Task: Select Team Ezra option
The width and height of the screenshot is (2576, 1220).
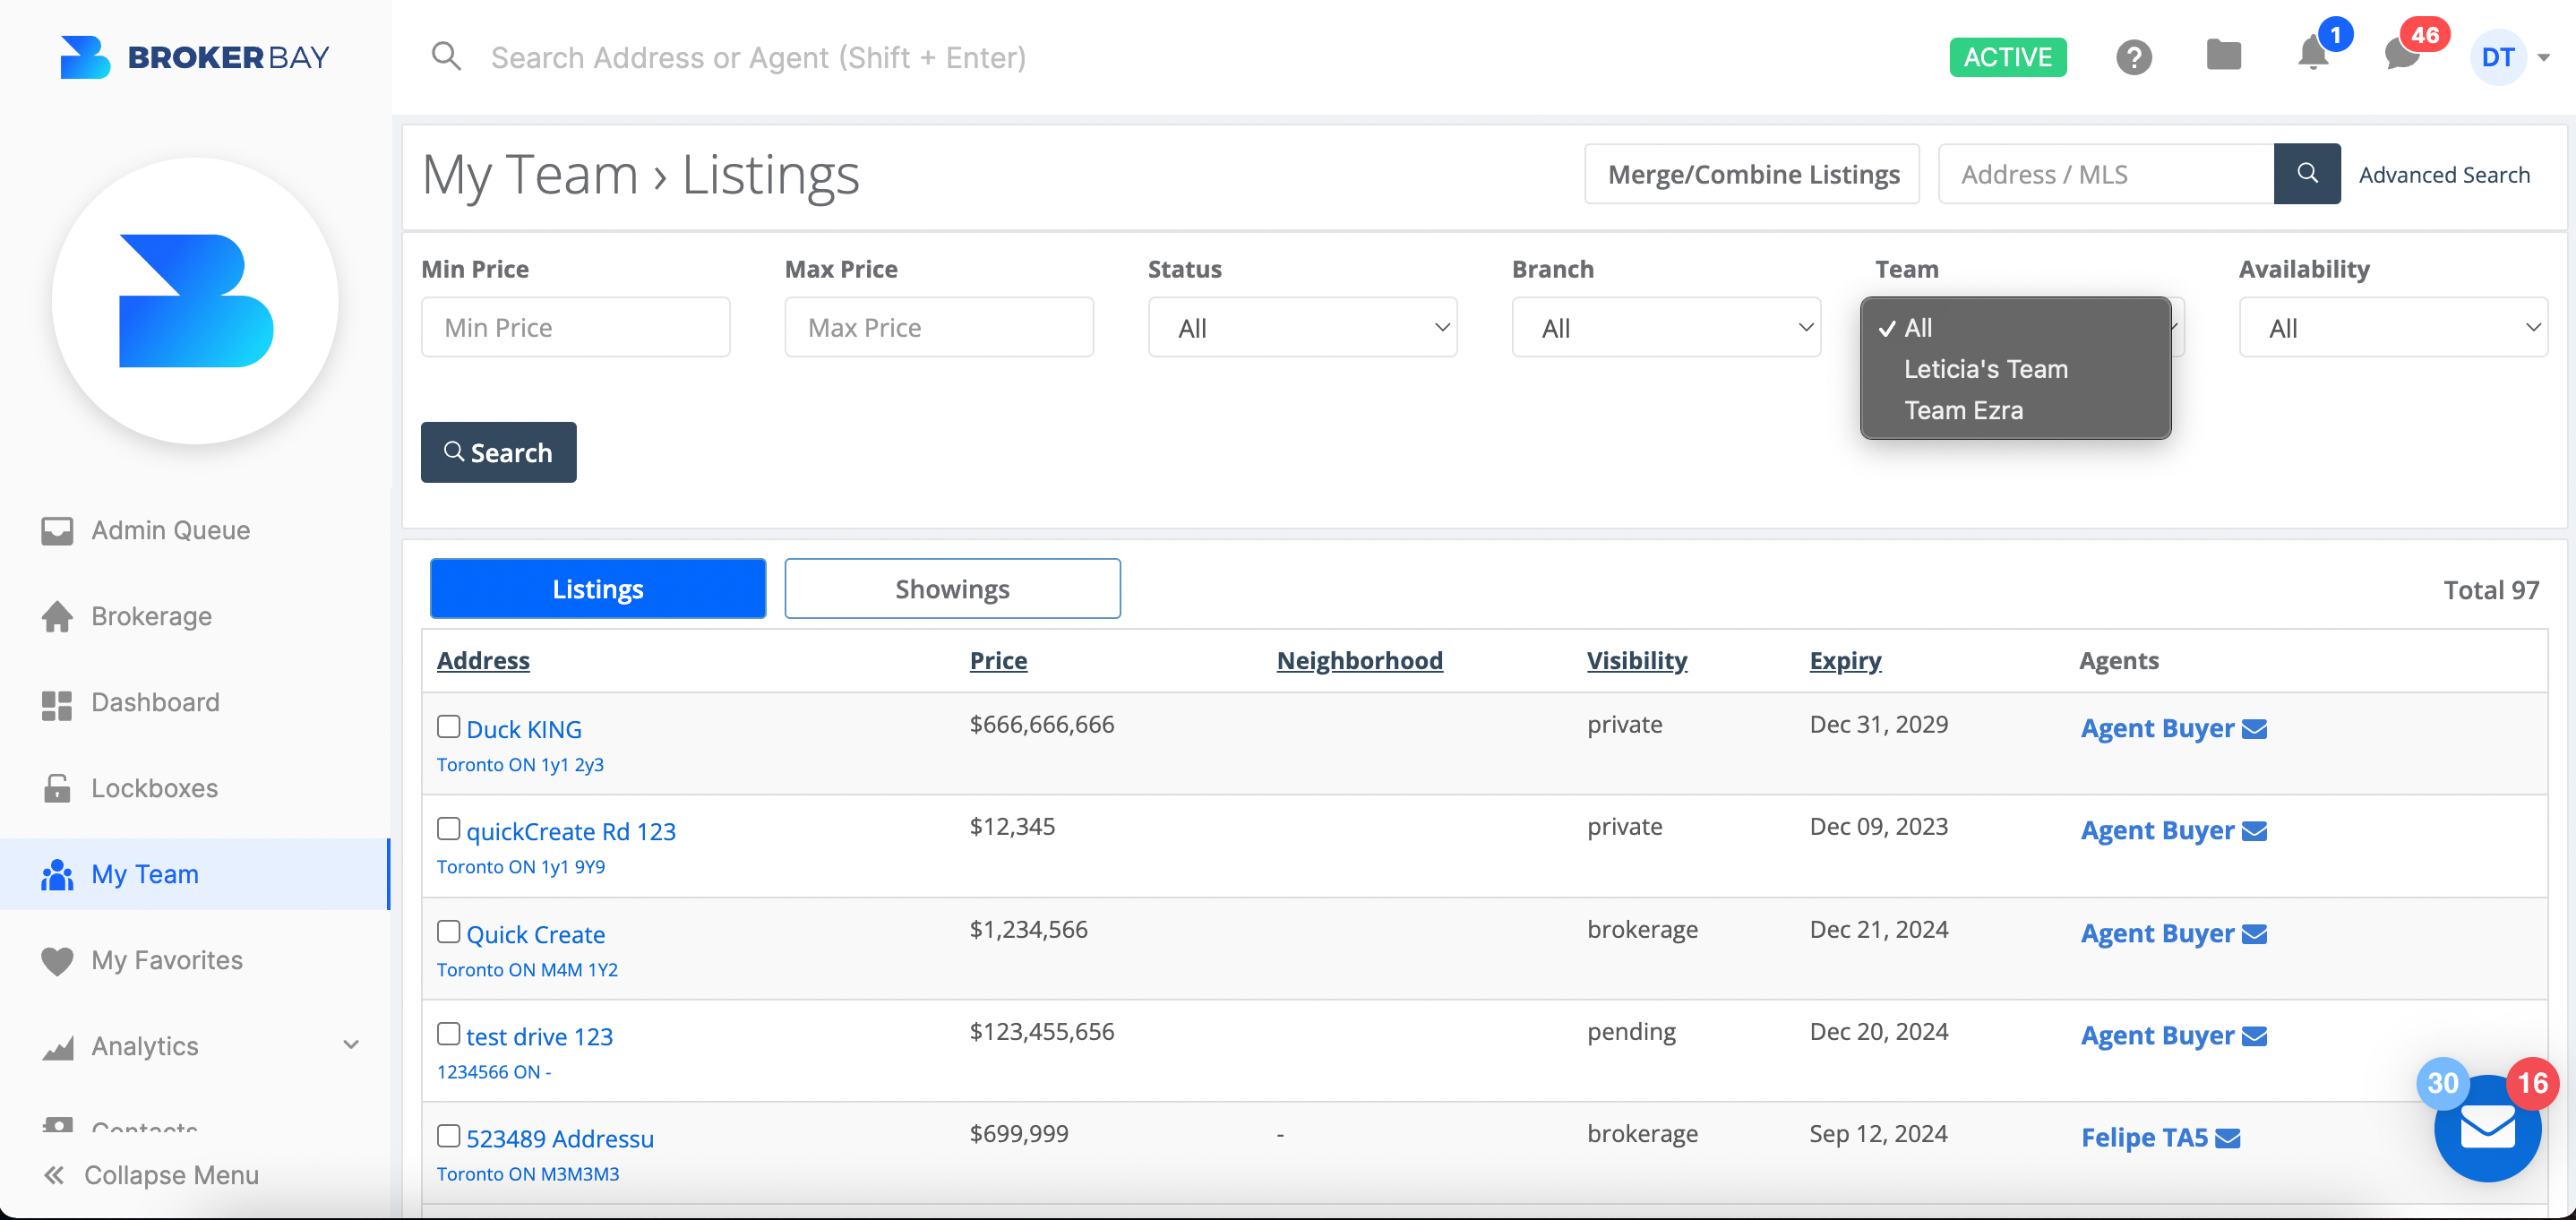Action: point(2015,410)
